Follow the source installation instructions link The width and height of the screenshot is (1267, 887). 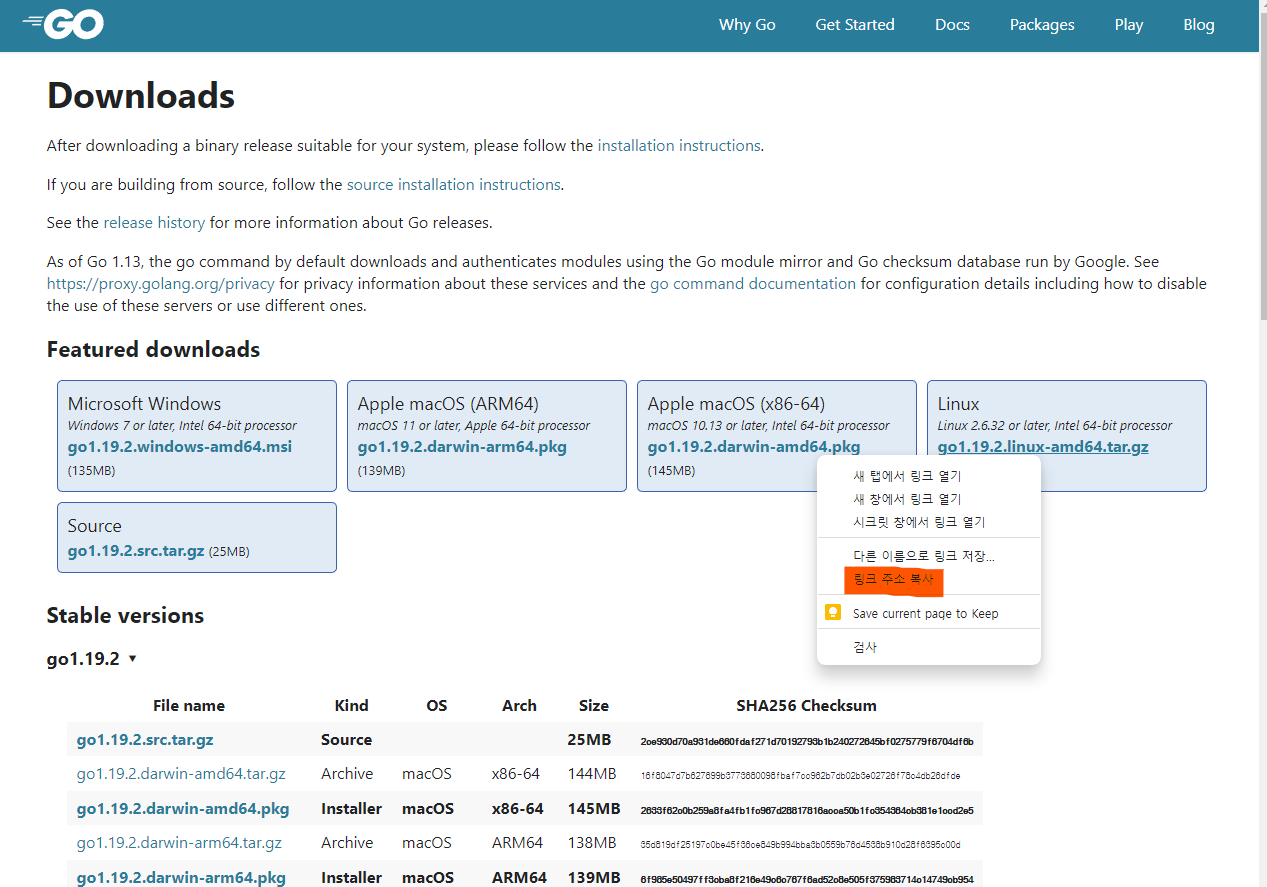(453, 185)
